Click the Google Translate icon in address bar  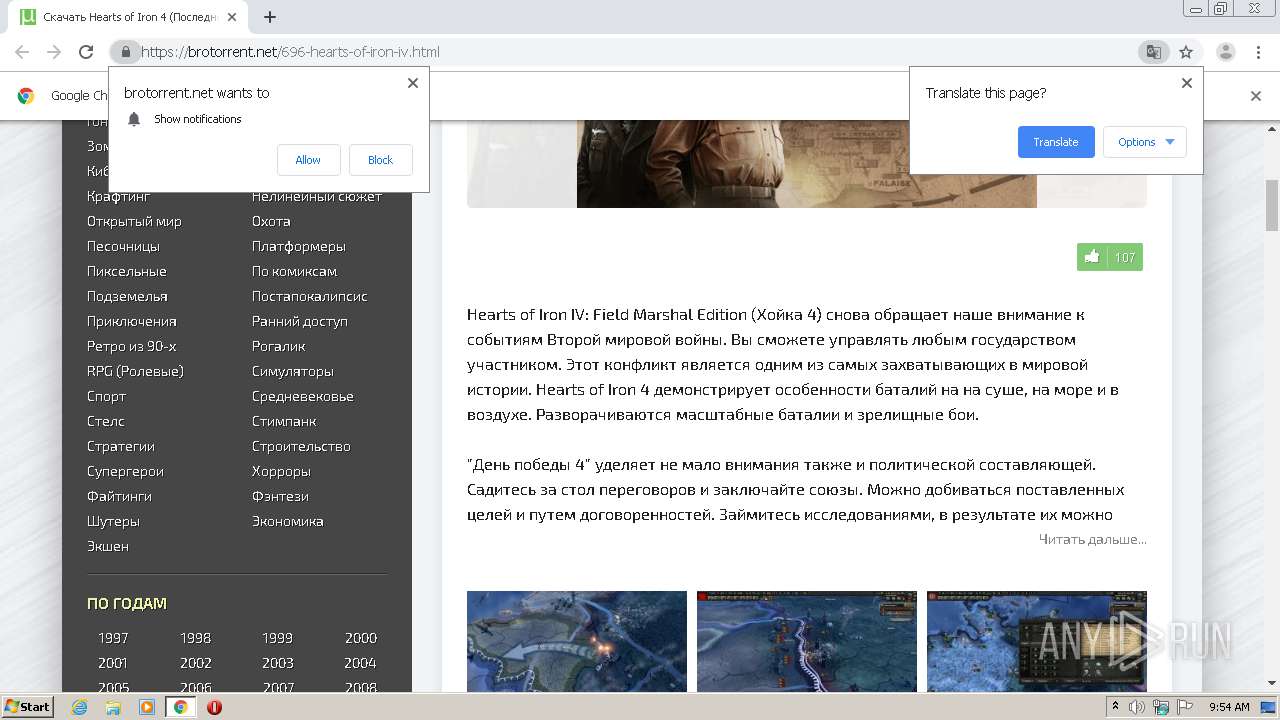[1153, 52]
